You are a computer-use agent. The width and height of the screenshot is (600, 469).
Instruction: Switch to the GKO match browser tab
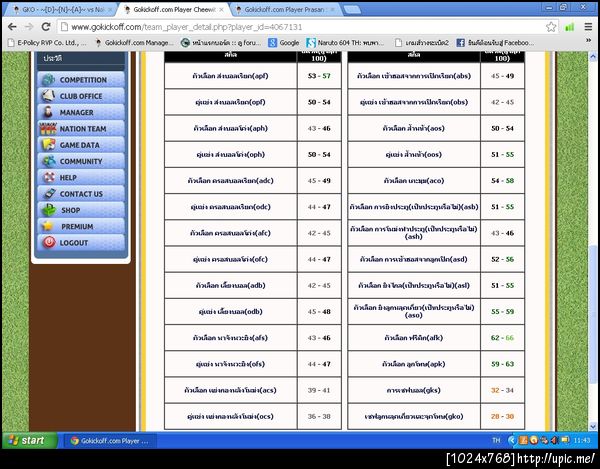61,10
